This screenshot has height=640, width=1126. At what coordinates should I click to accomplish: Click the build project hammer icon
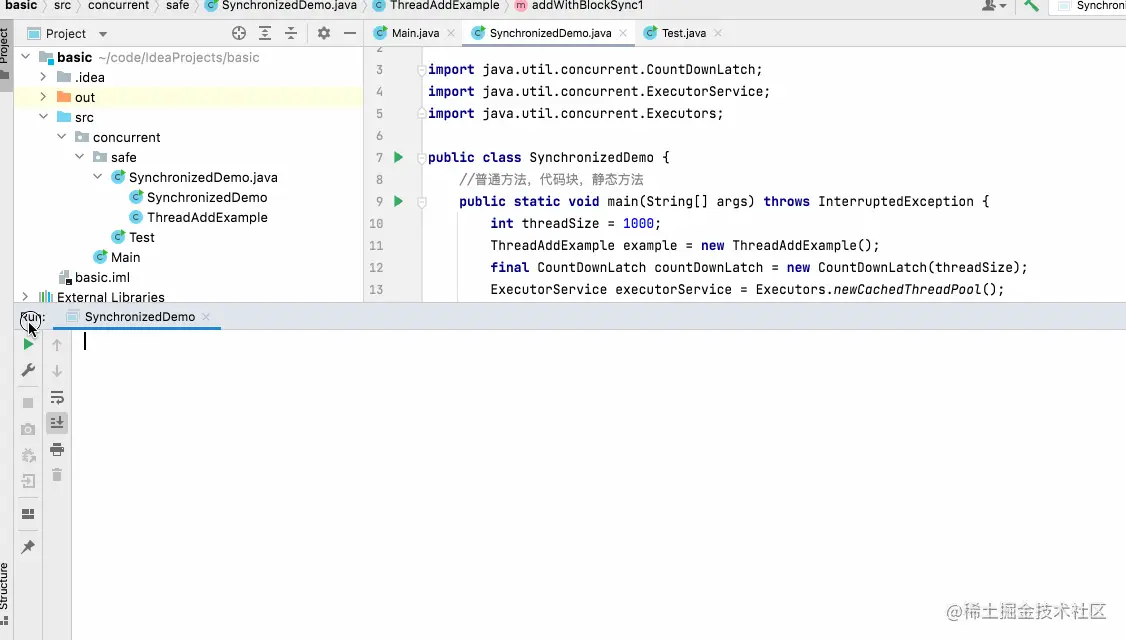pyautogui.click(x=1031, y=6)
